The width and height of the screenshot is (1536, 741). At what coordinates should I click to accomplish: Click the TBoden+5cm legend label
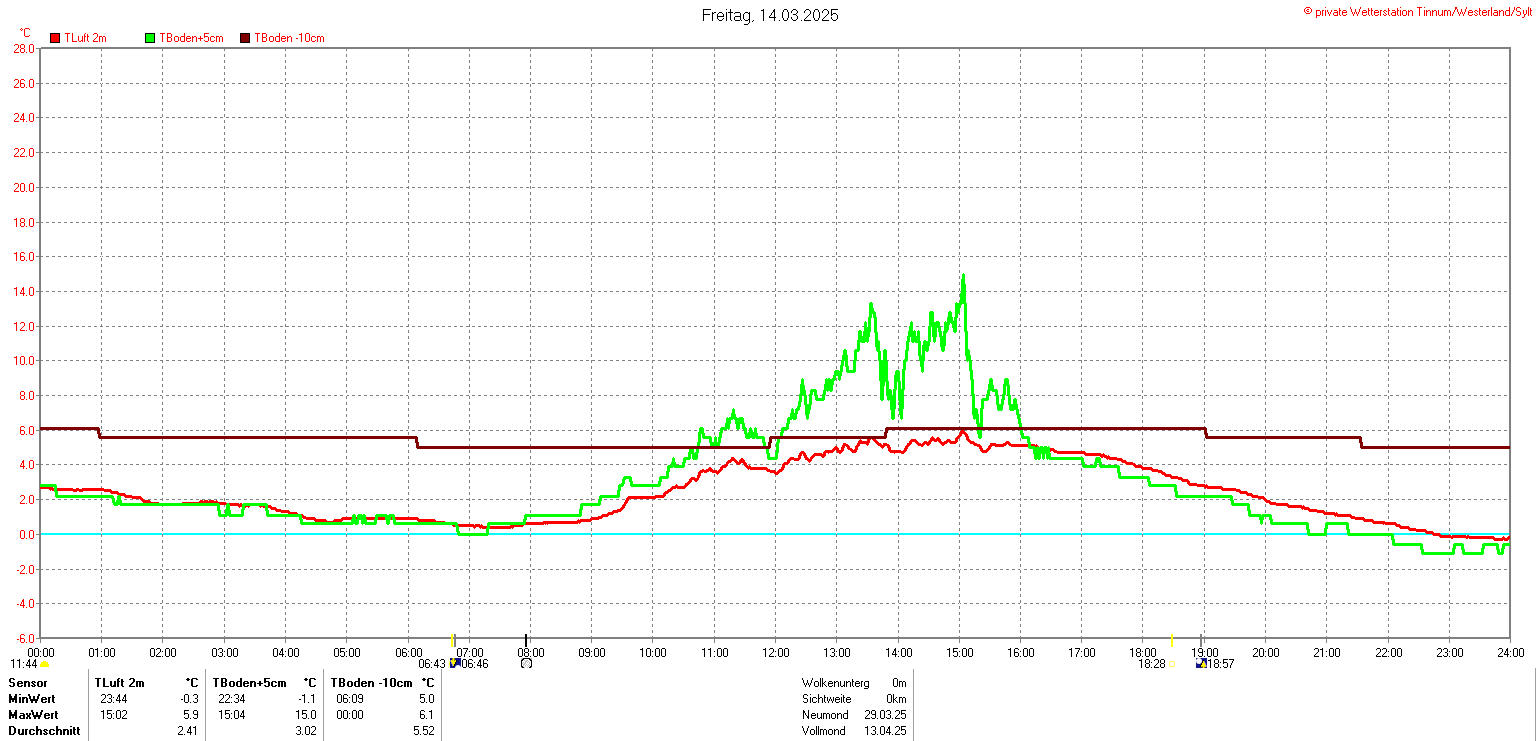(x=191, y=38)
